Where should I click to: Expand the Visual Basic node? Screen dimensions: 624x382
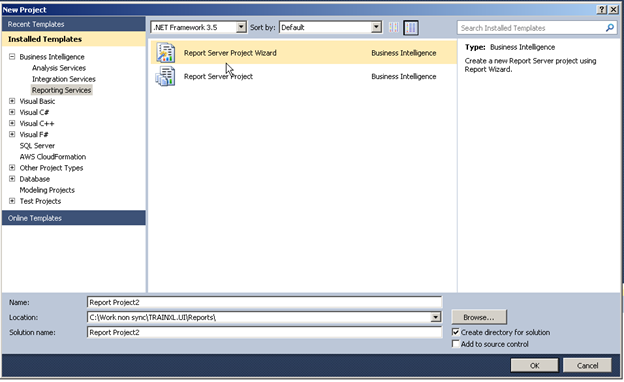click(x=12, y=101)
